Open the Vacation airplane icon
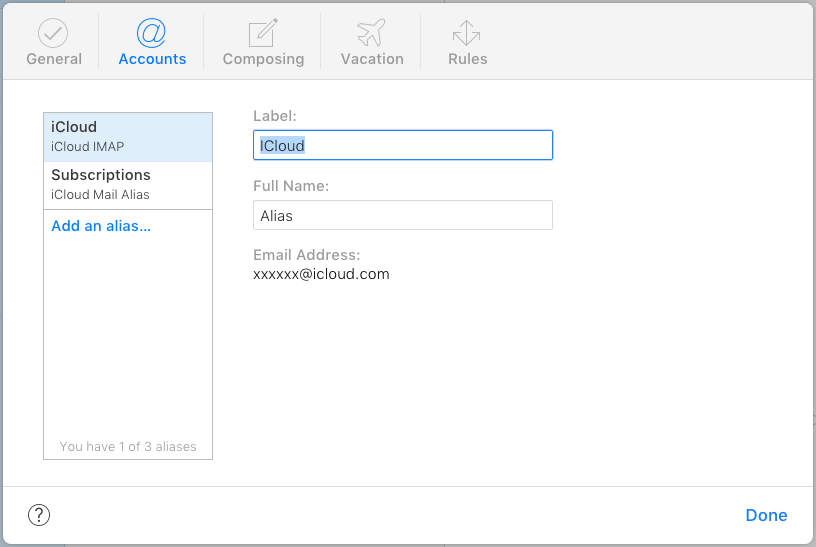 tap(372, 32)
